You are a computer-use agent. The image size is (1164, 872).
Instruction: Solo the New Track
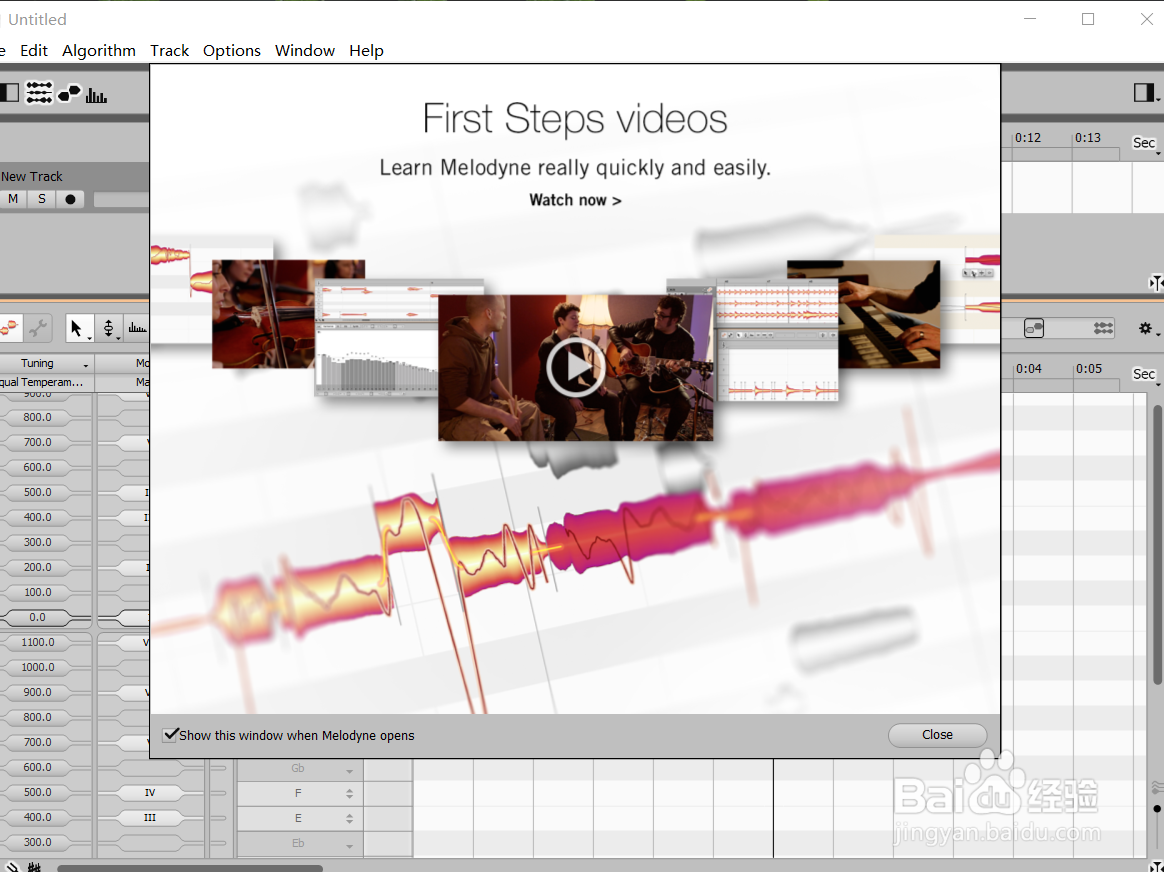[x=42, y=199]
